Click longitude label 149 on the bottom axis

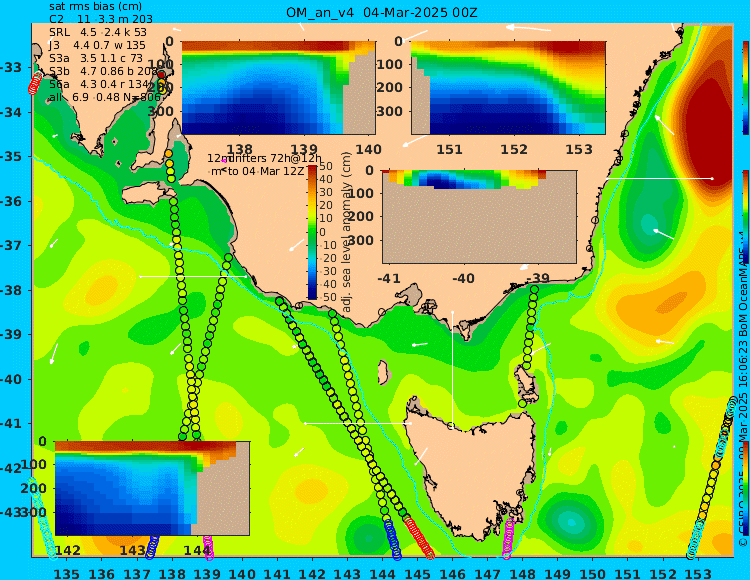(558, 573)
